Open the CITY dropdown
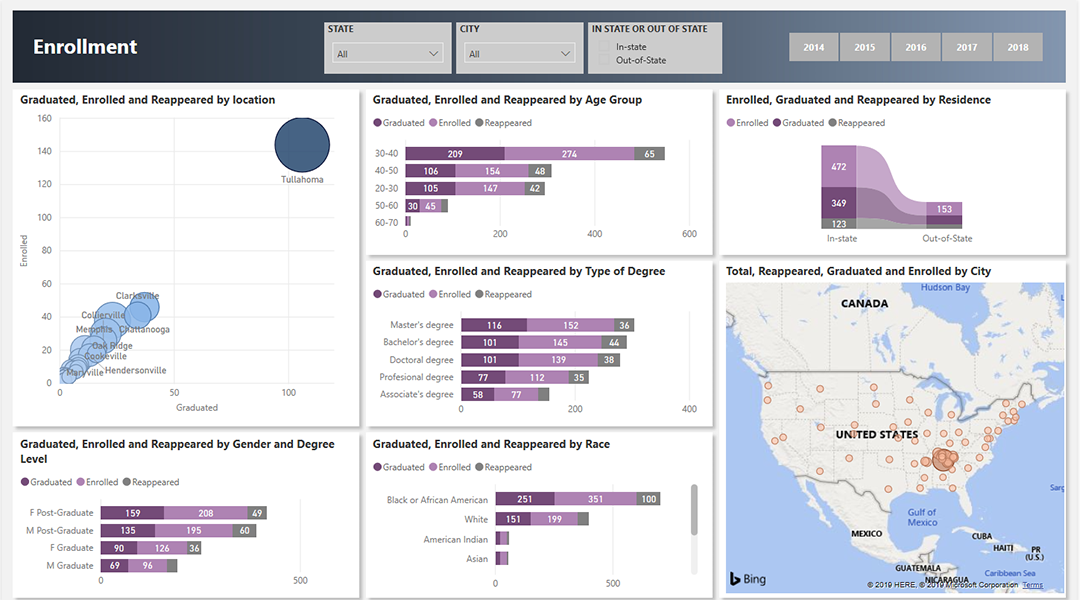The width and height of the screenshot is (1080, 600). pos(519,54)
